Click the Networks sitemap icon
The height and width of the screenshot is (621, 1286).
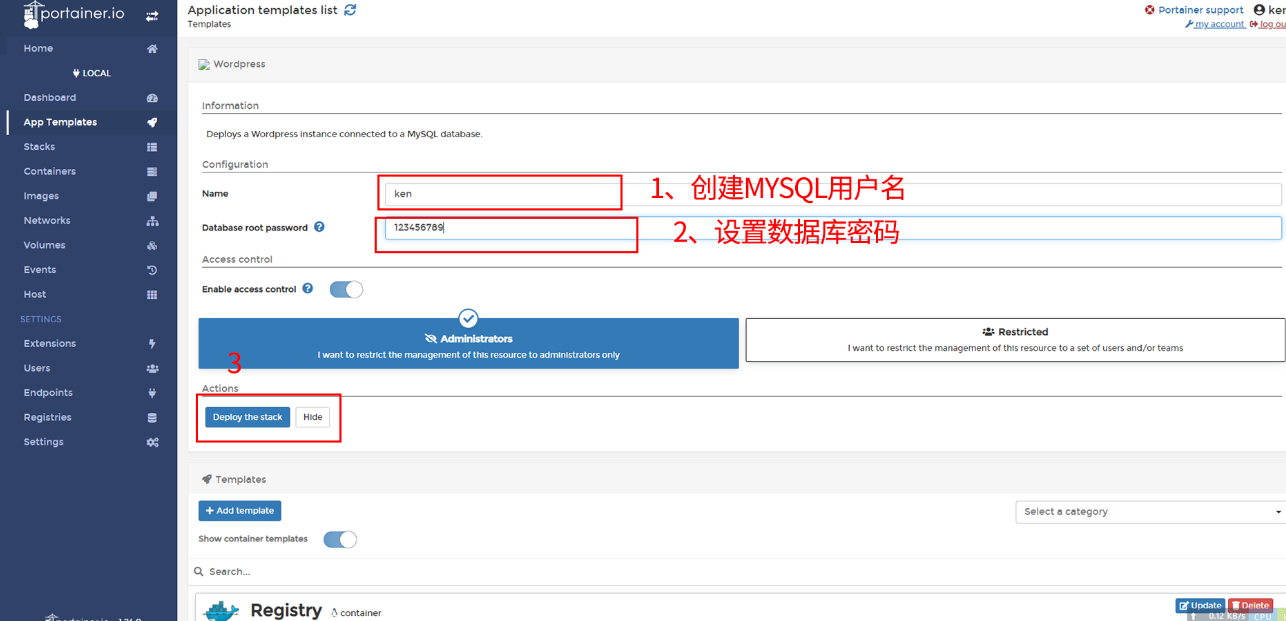152,221
